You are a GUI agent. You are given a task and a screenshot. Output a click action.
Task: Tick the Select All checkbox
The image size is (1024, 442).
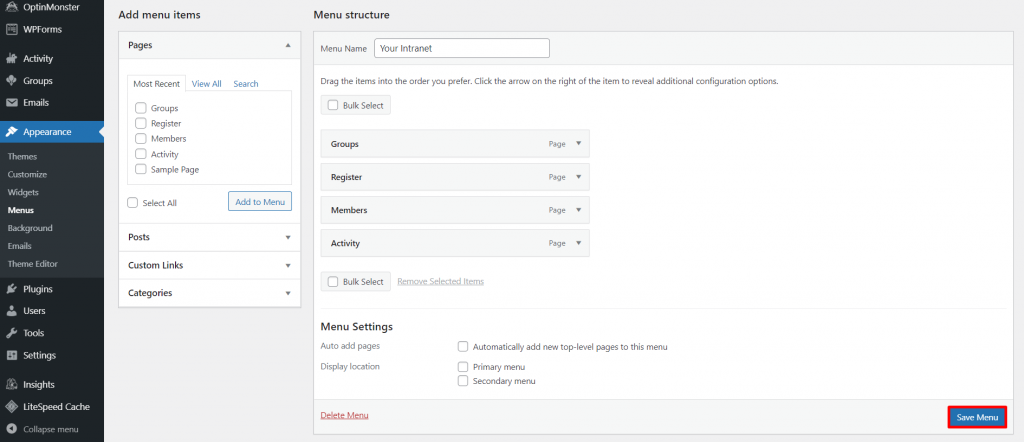(133, 202)
